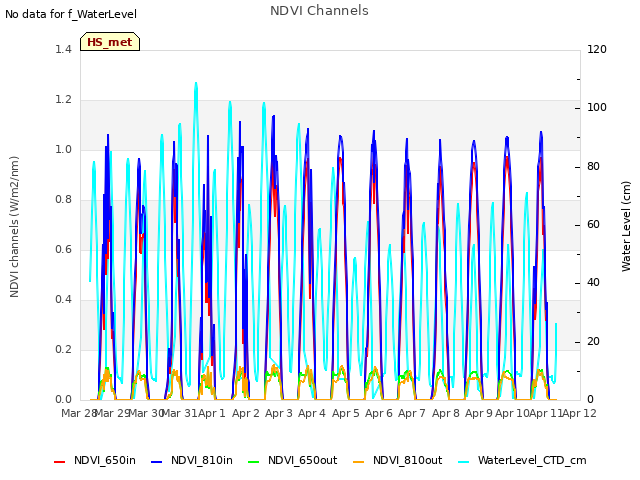
Task: Click the 100 right axis tick label
Action: (x=597, y=108)
